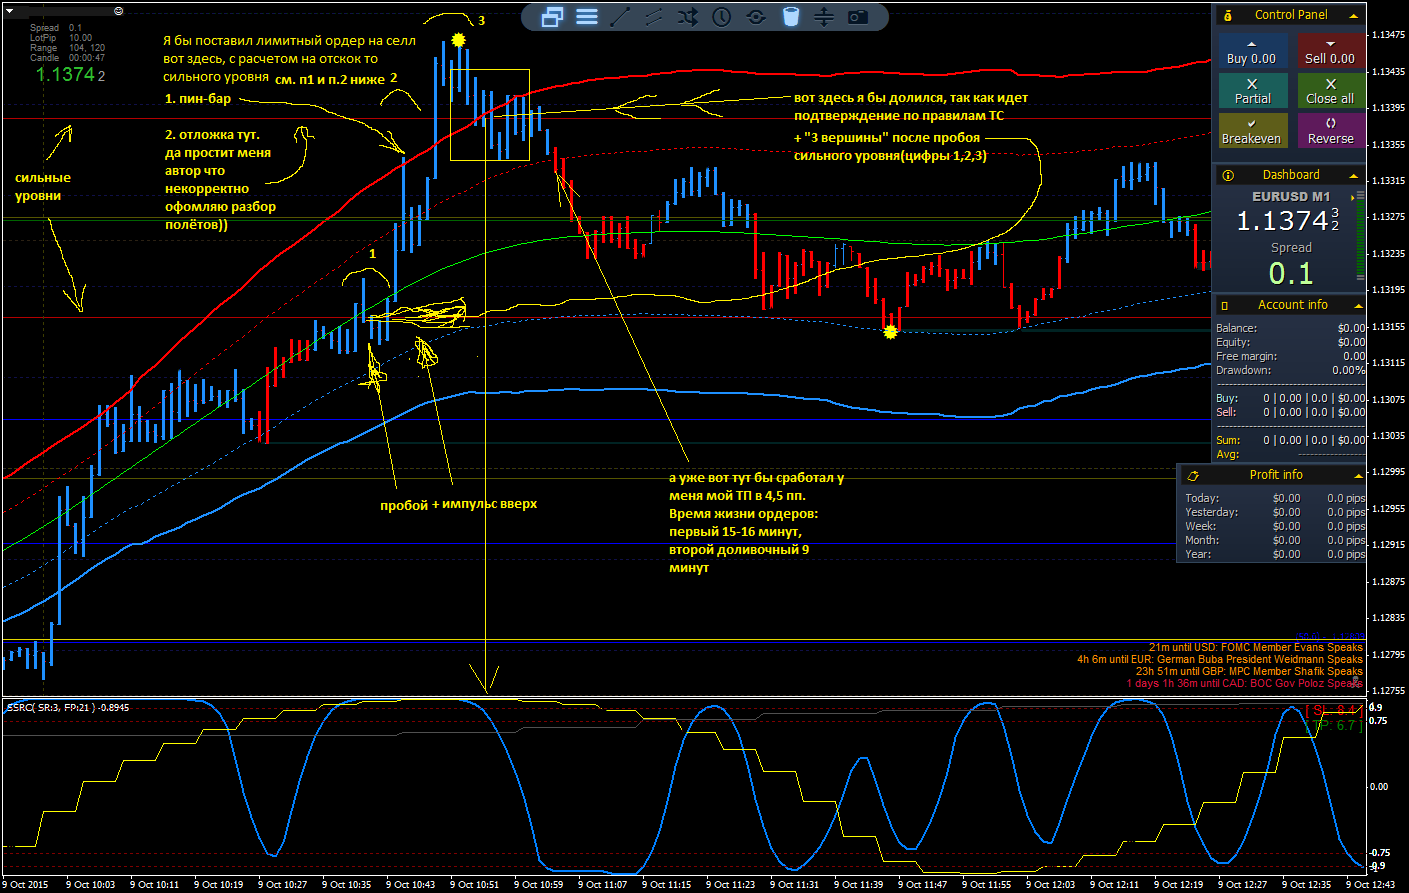Click the Breakeven button
The image size is (1409, 893).
pyautogui.click(x=1251, y=131)
